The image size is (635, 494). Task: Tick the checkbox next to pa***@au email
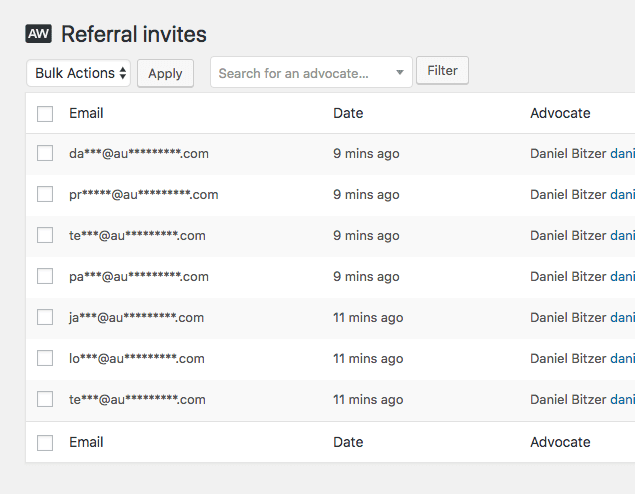coord(45,276)
